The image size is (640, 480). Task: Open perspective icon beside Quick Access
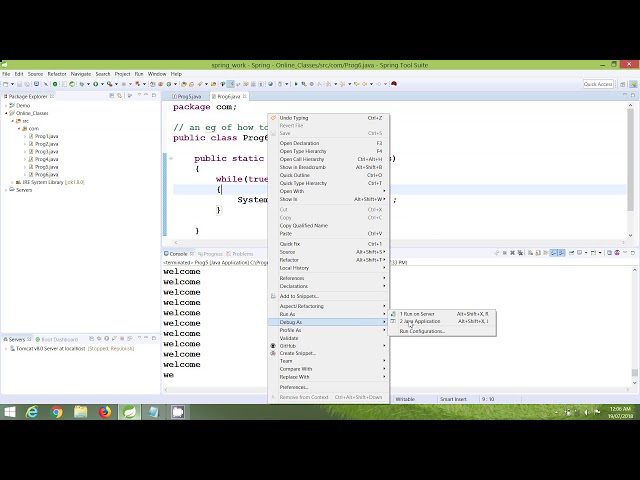tap(623, 84)
